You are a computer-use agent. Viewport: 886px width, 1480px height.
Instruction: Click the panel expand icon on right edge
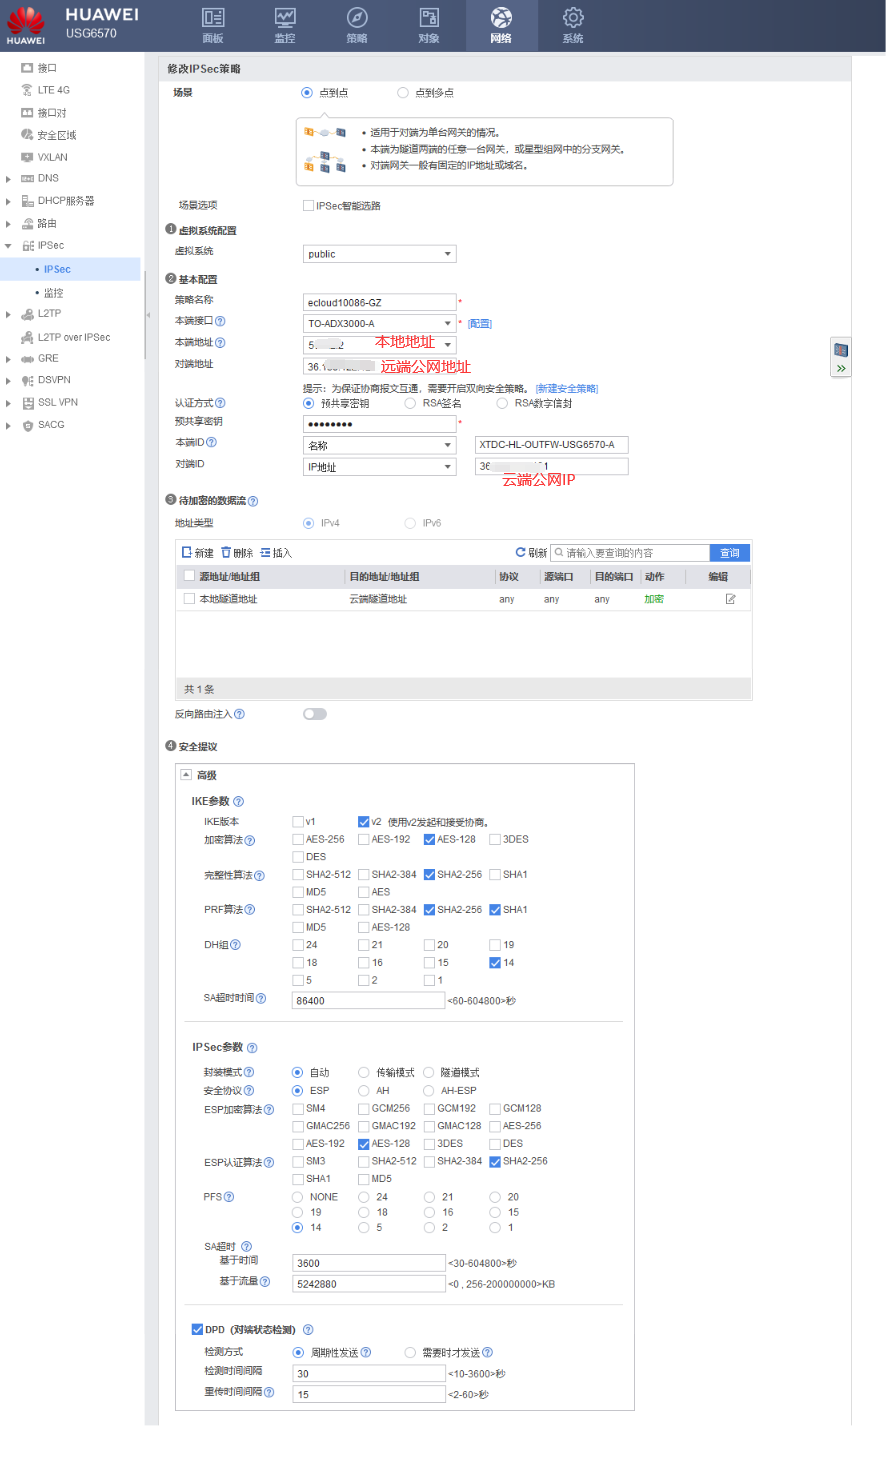coord(841,368)
